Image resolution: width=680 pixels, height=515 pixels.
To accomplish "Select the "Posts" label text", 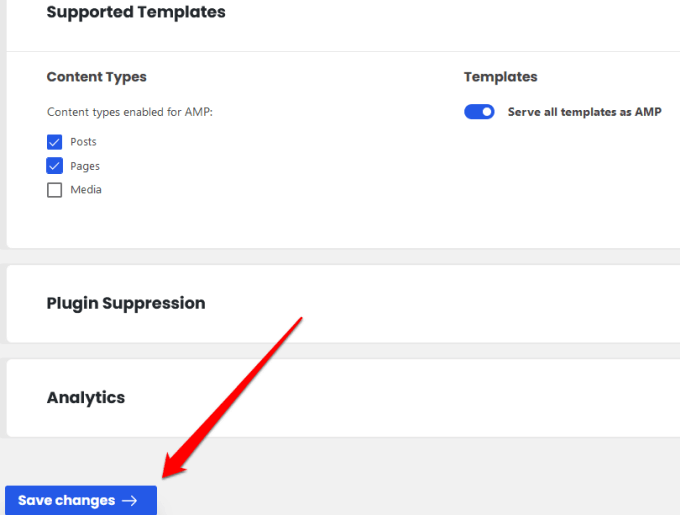I will coord(83,142).
